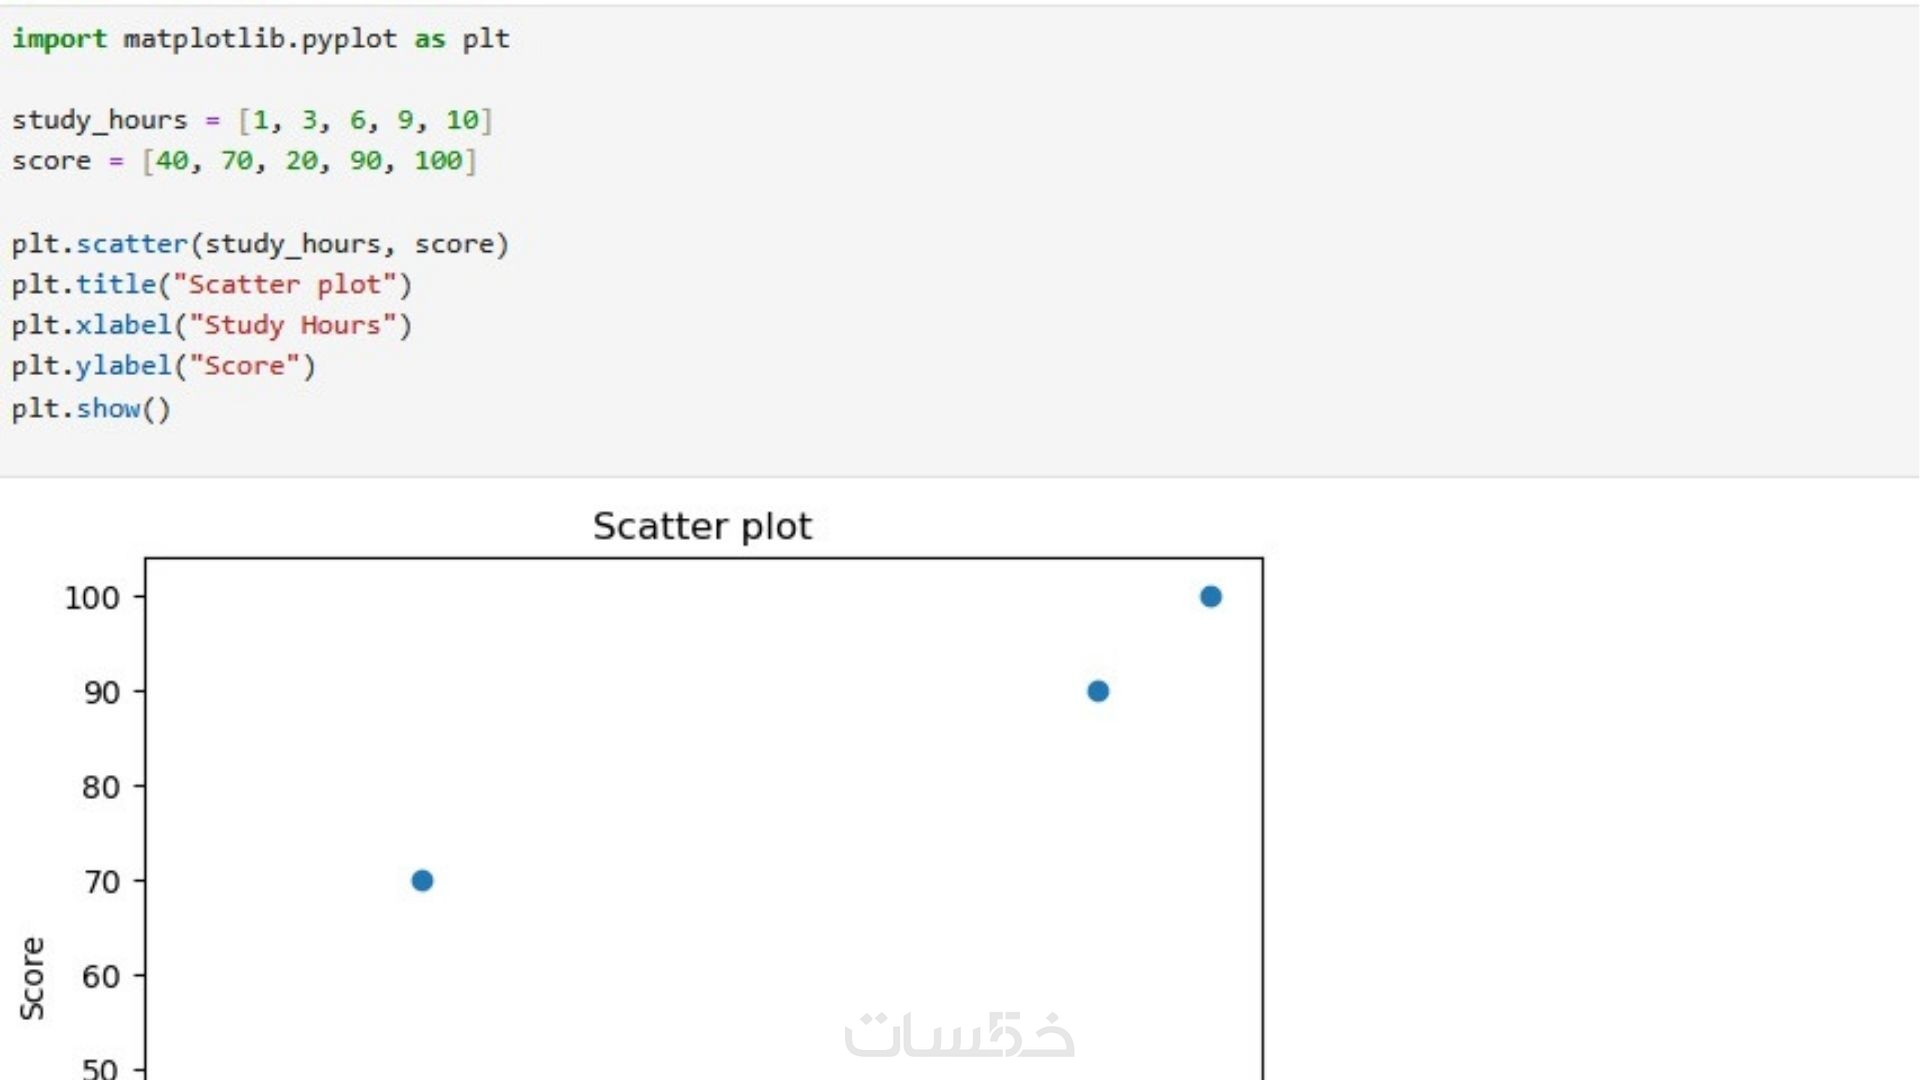Select the data point at score 100
The height and width of the screenshot is (1080, 1920).
click(1210, 597)
